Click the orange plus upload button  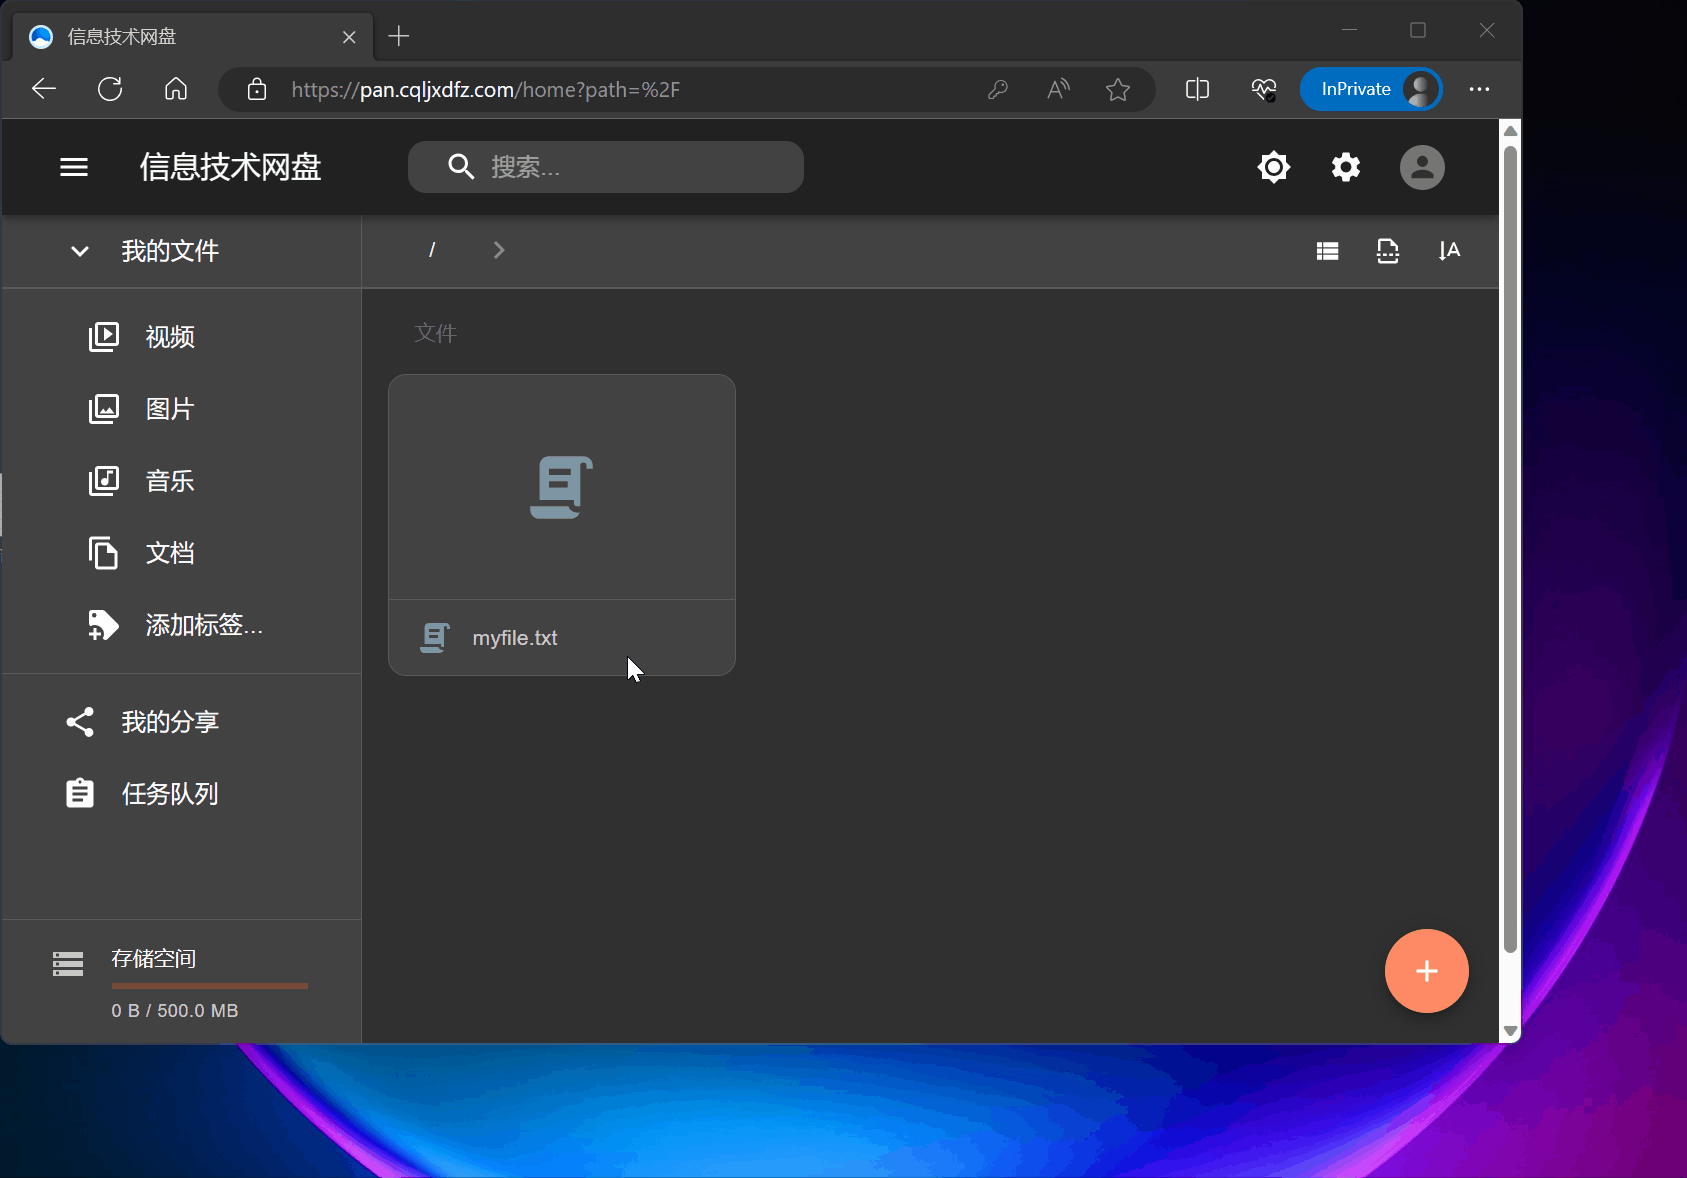pos(1427,971)
